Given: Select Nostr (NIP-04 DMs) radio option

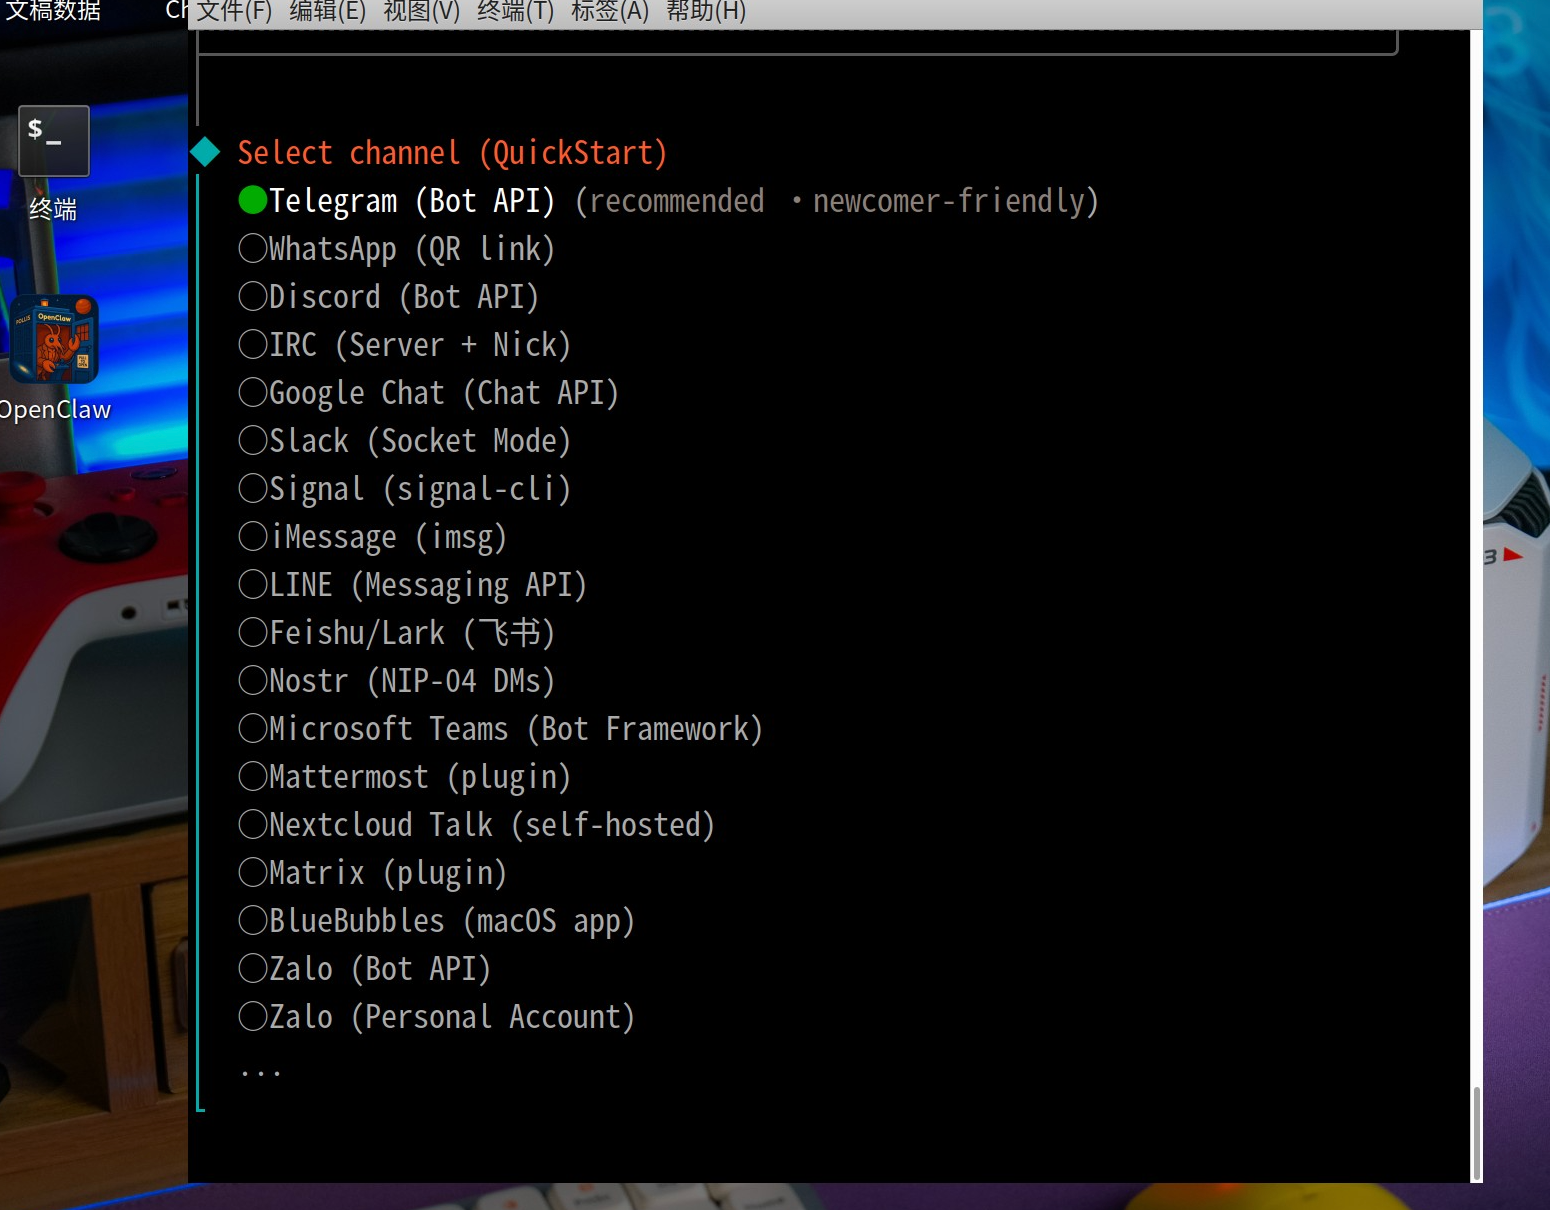Looking at the screenshot, I should tap(253, 680).
